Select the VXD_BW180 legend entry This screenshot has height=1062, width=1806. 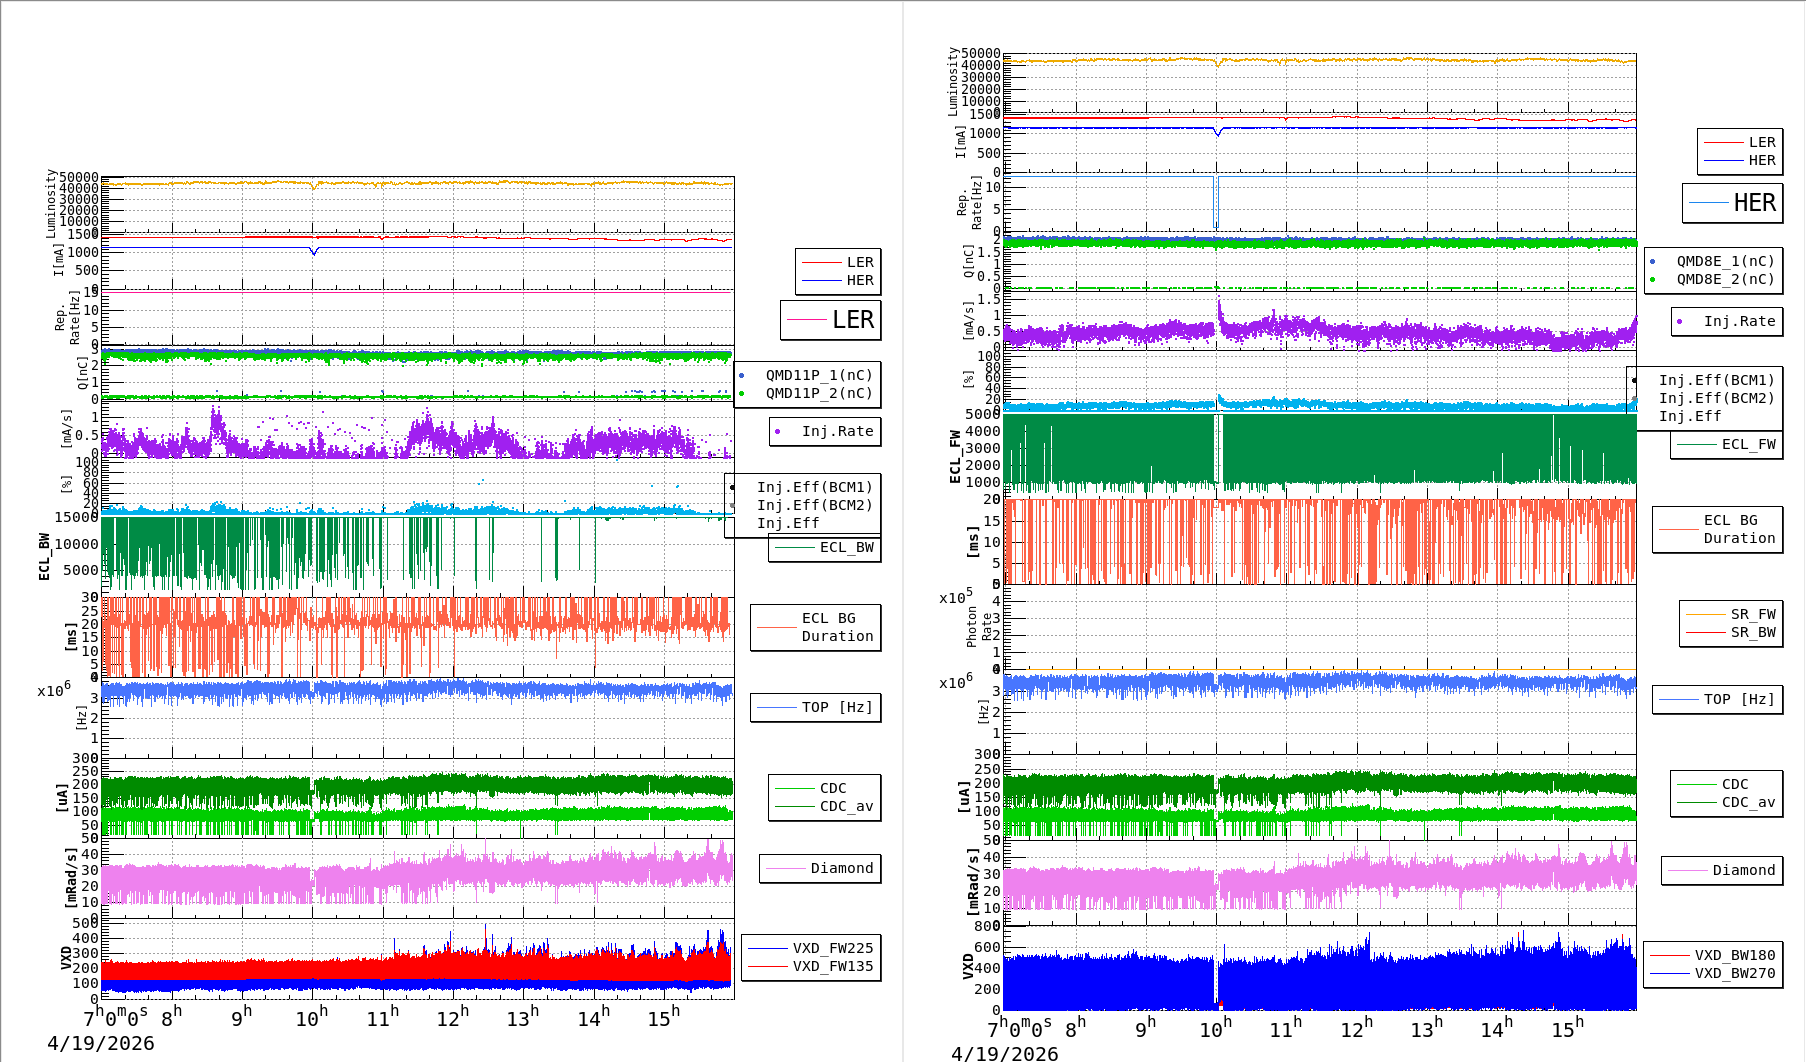point(1734,955)
